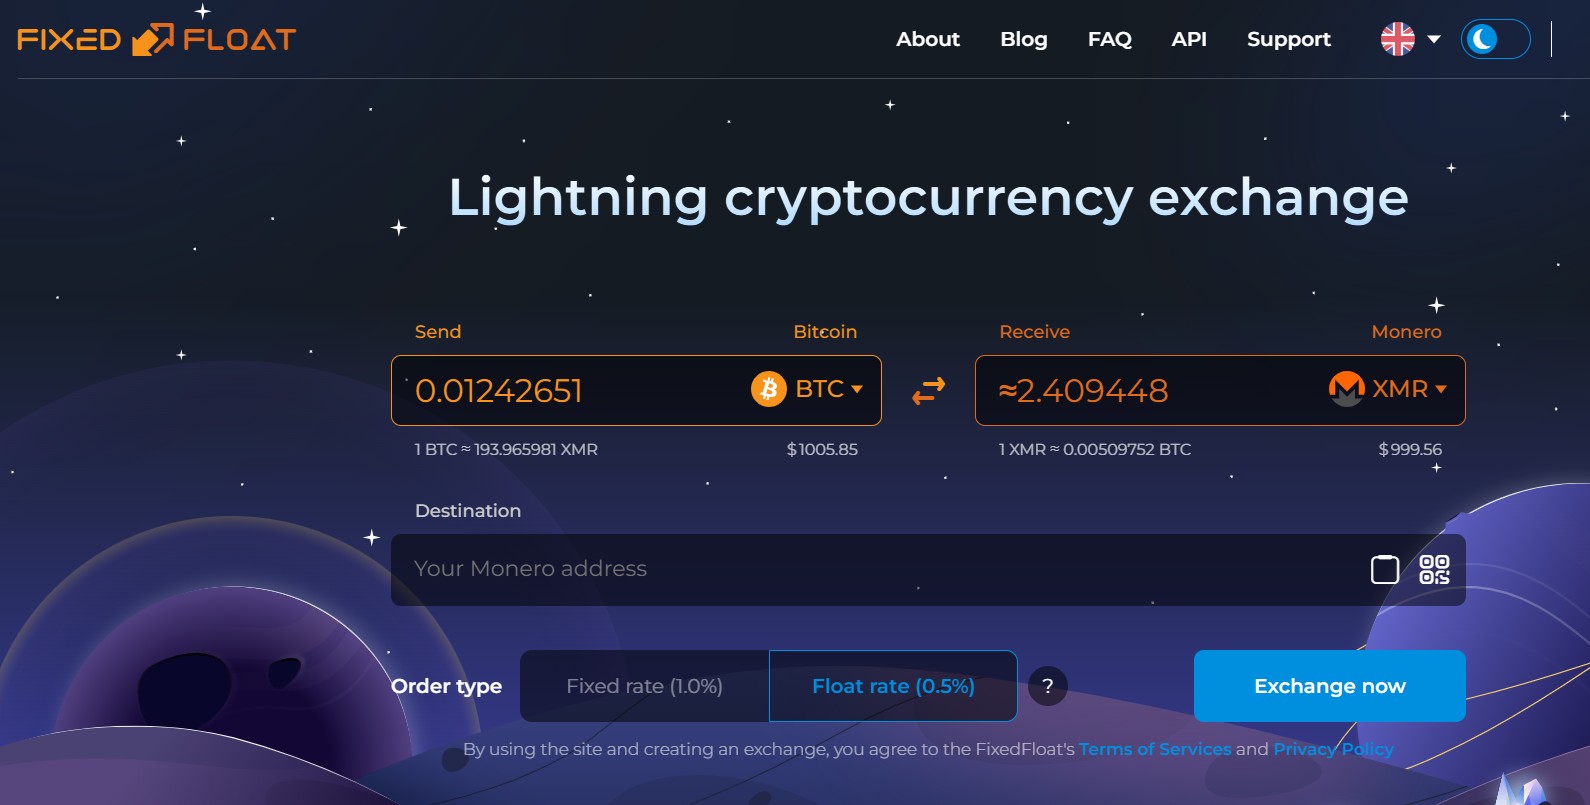Open the About menu item

(928, 39)
